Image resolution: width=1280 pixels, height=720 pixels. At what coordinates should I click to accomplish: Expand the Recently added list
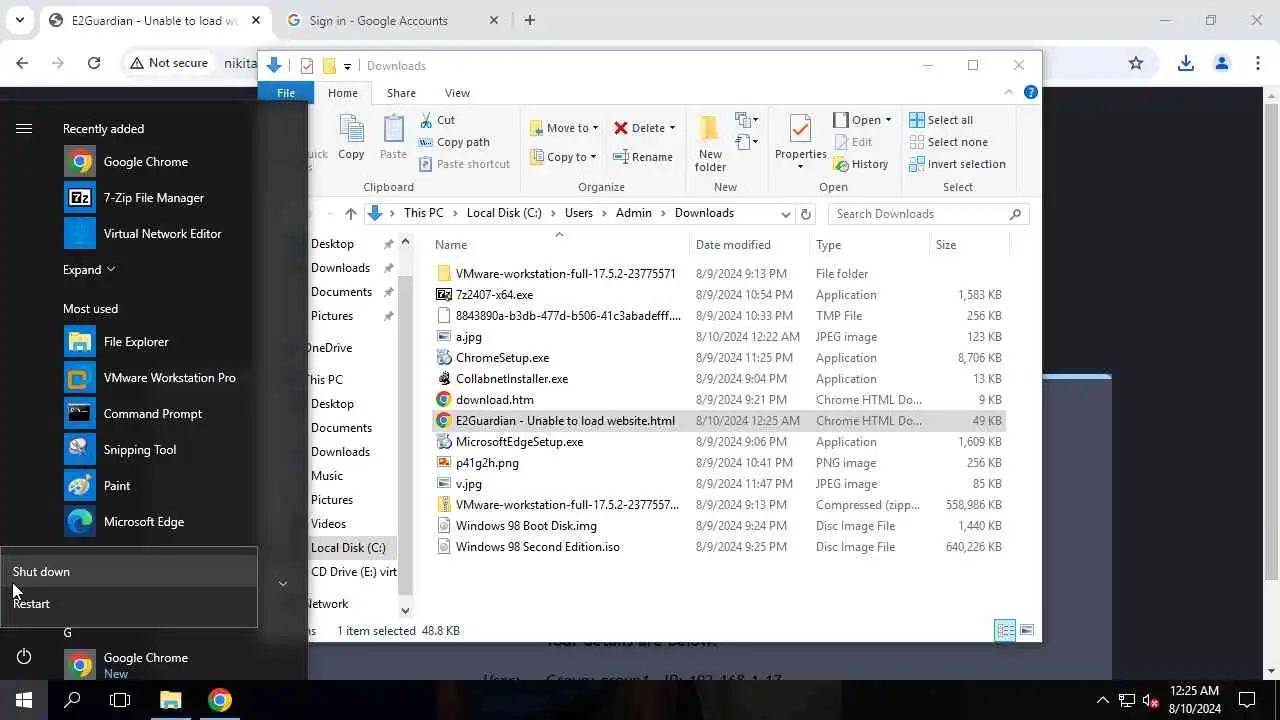90,270
